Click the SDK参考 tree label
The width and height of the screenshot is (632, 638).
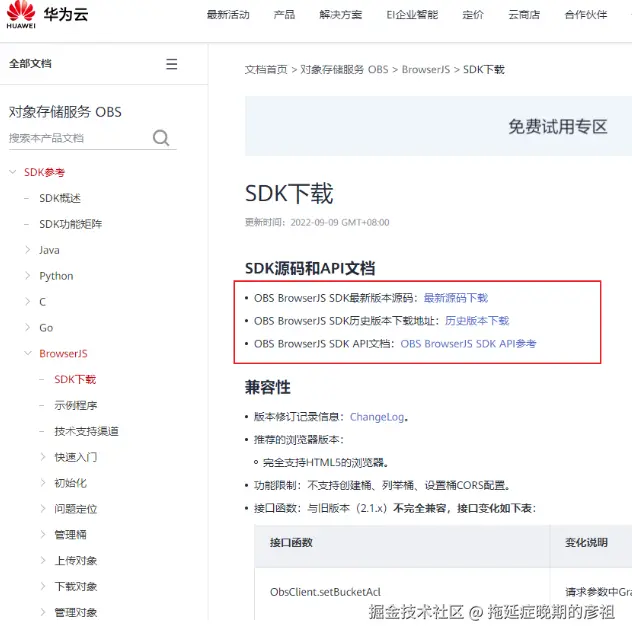click(x=44, y=172)
